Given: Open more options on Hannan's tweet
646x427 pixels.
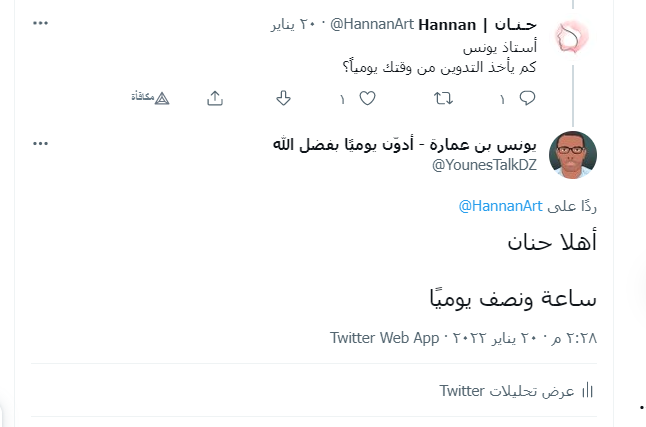Looking at the screenshot, I should (40, 24).
